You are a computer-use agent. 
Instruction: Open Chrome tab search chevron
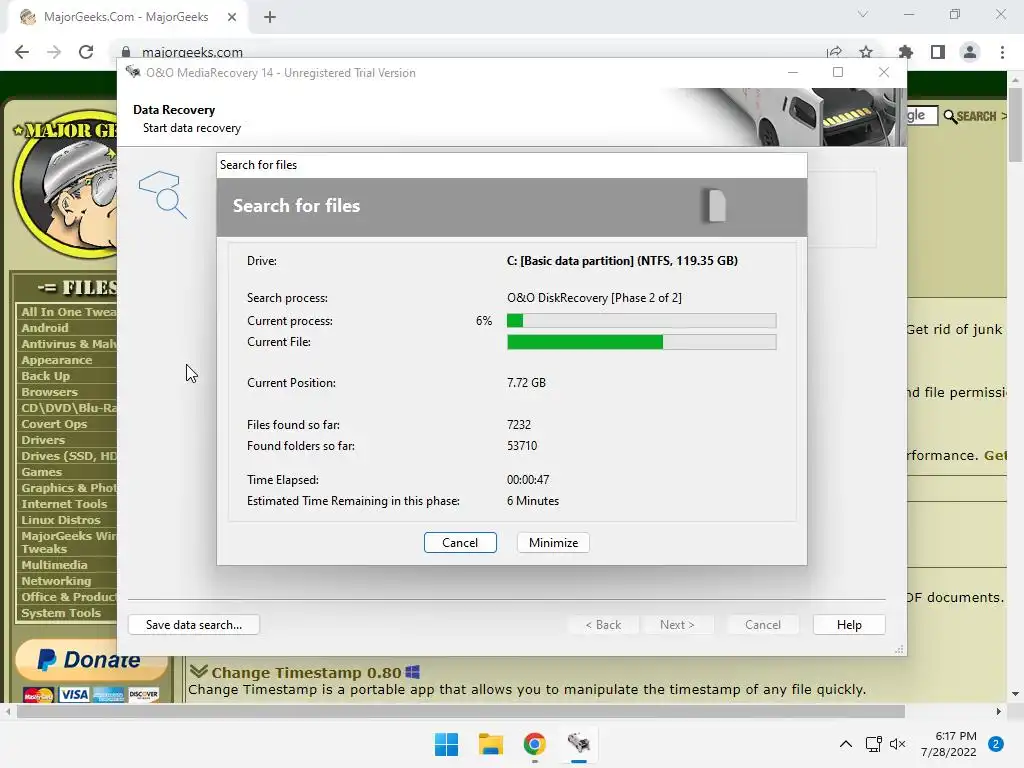[863, 14]
